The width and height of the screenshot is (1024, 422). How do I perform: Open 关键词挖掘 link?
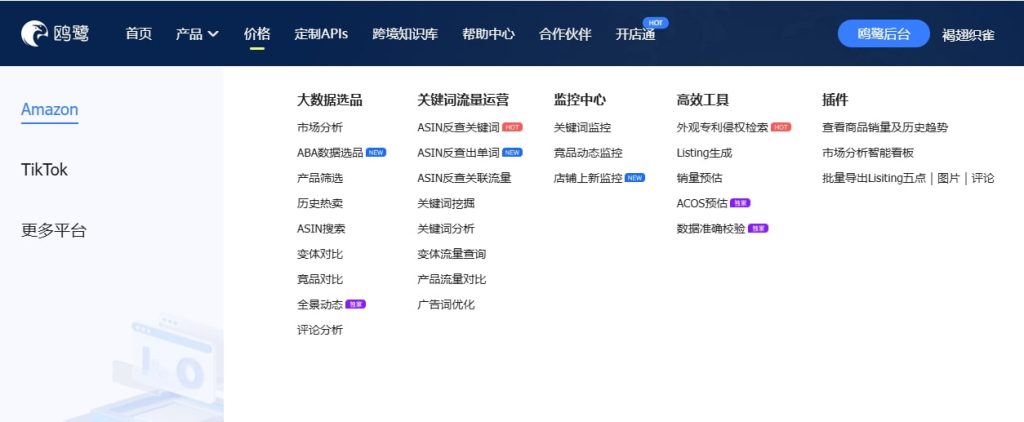tap(445, 203)
